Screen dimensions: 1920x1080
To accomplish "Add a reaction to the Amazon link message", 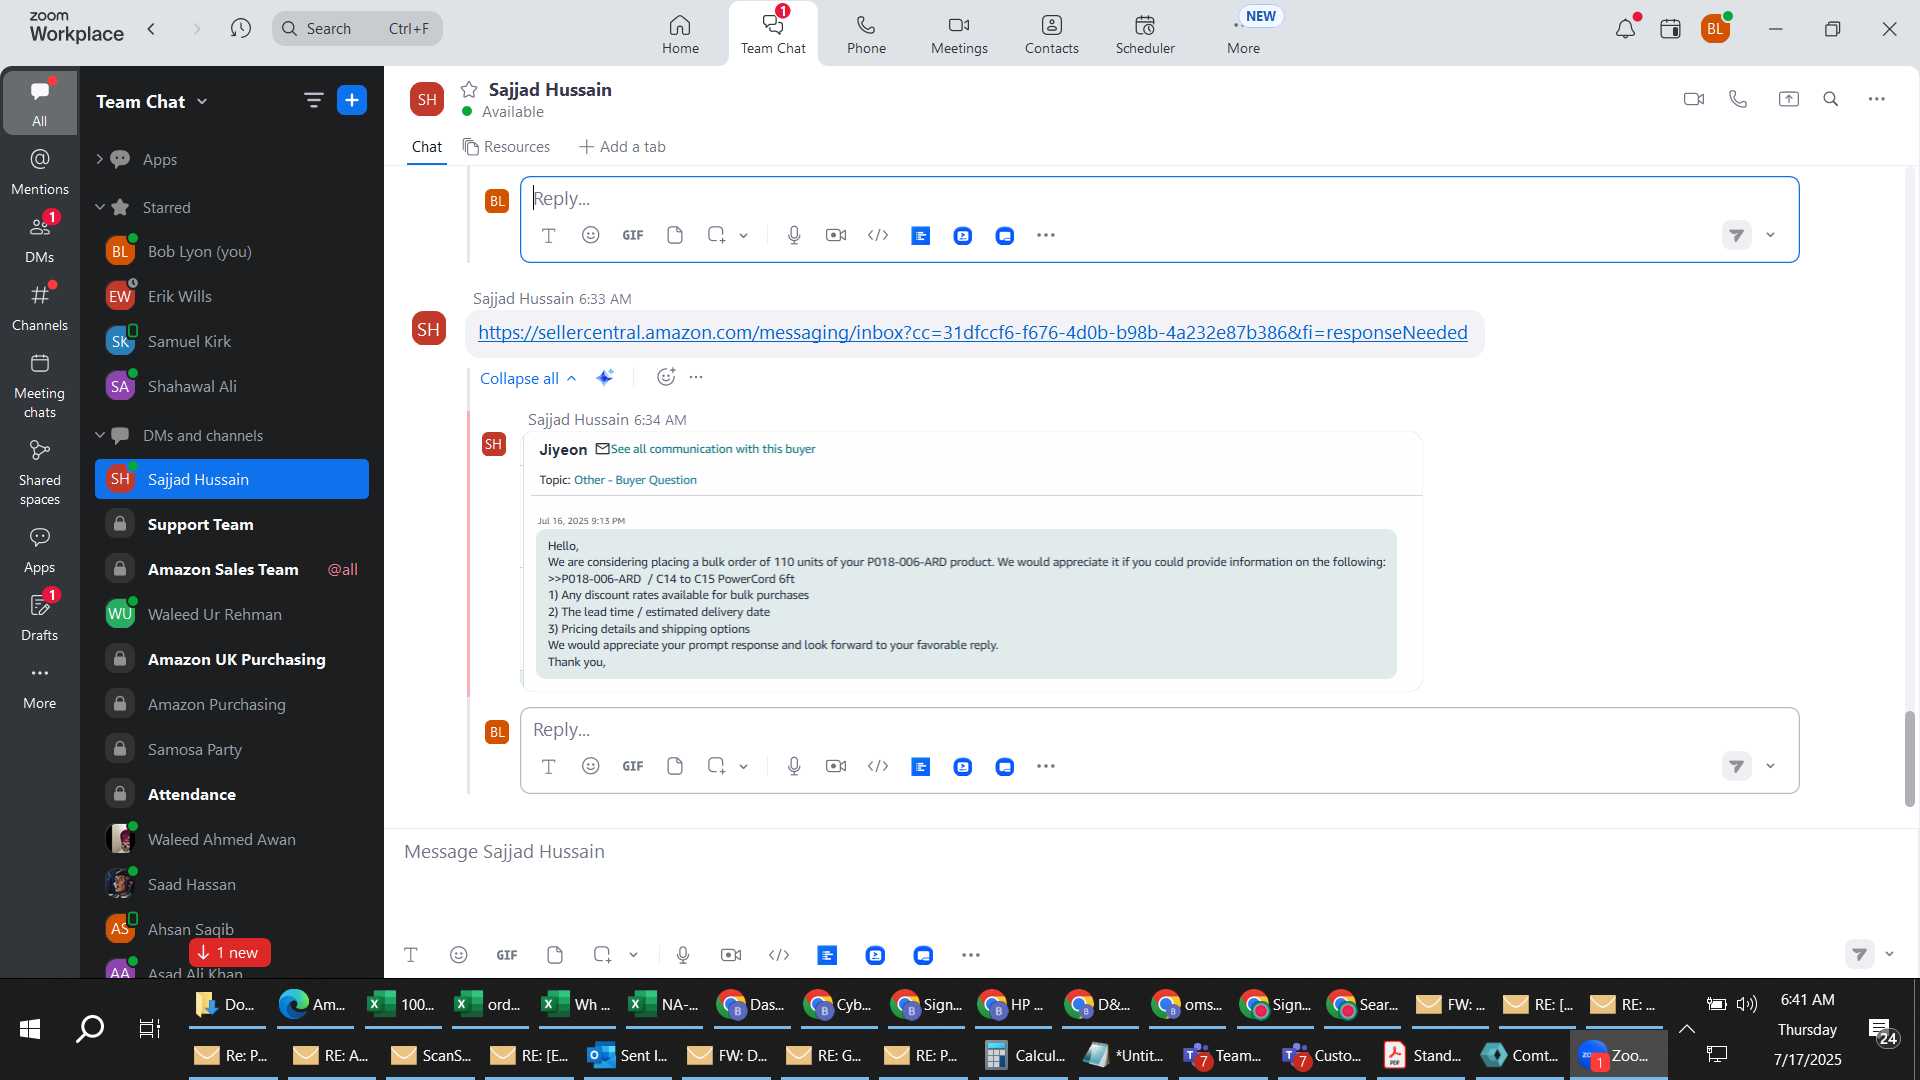I will pyautogui.click(x=666, y=377).
